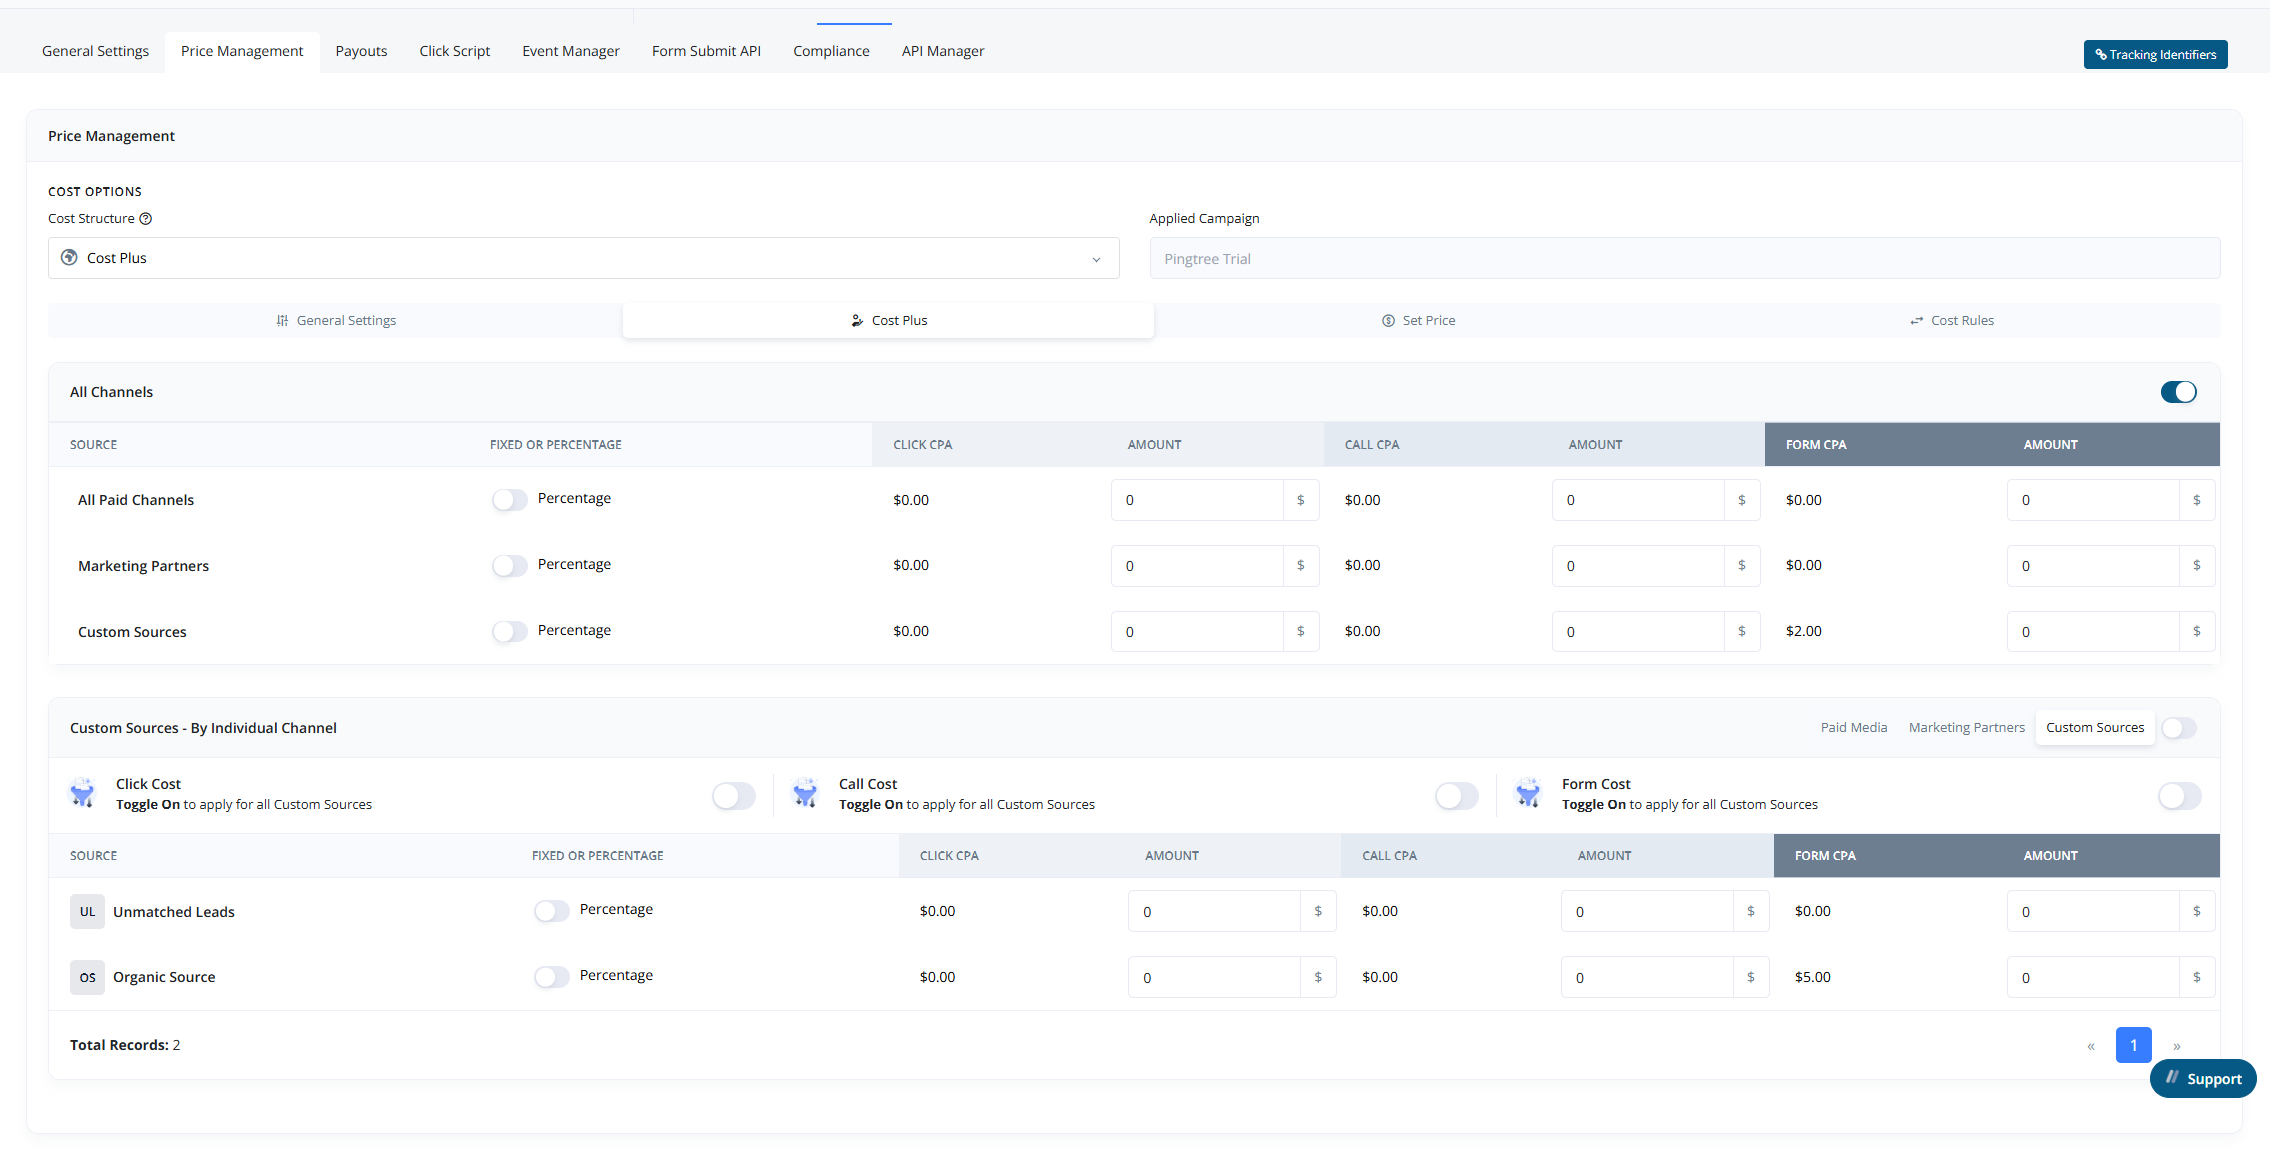Viewport: 2270px width, 1171px height.
Task: Click the Tracking Identifiers button
Action: tap(2155, 55)
